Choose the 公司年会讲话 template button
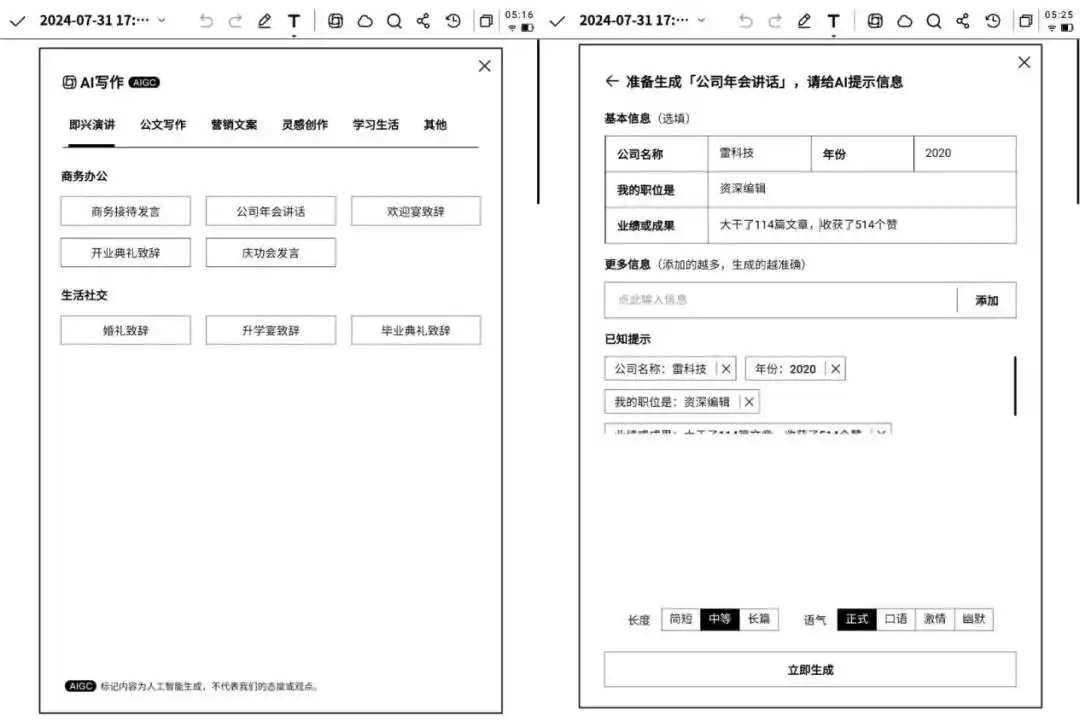Viewport: 1080px width, 721px height. click(271, 212)
